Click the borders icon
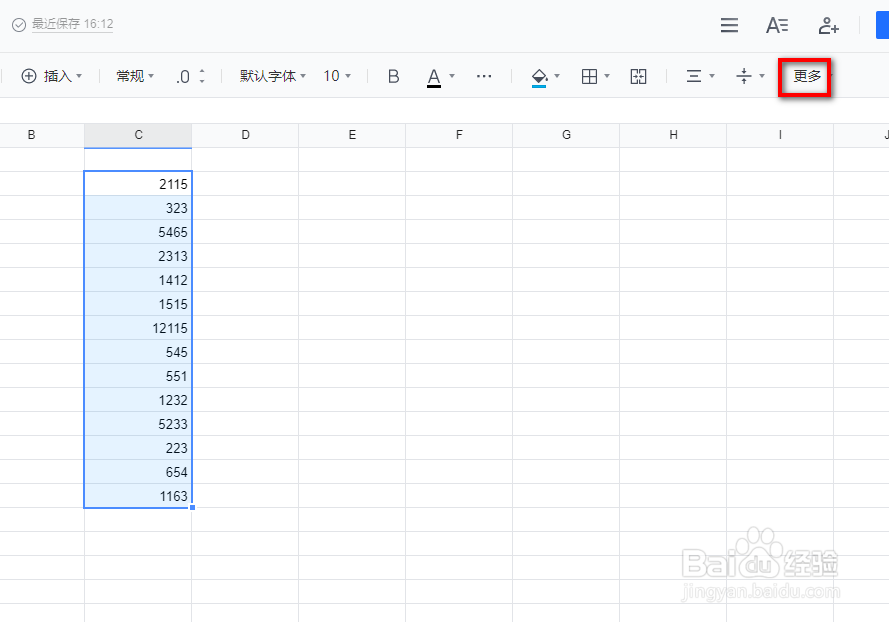Image resolution: width=889 pixels, height=622 pixels. (590, 76)
